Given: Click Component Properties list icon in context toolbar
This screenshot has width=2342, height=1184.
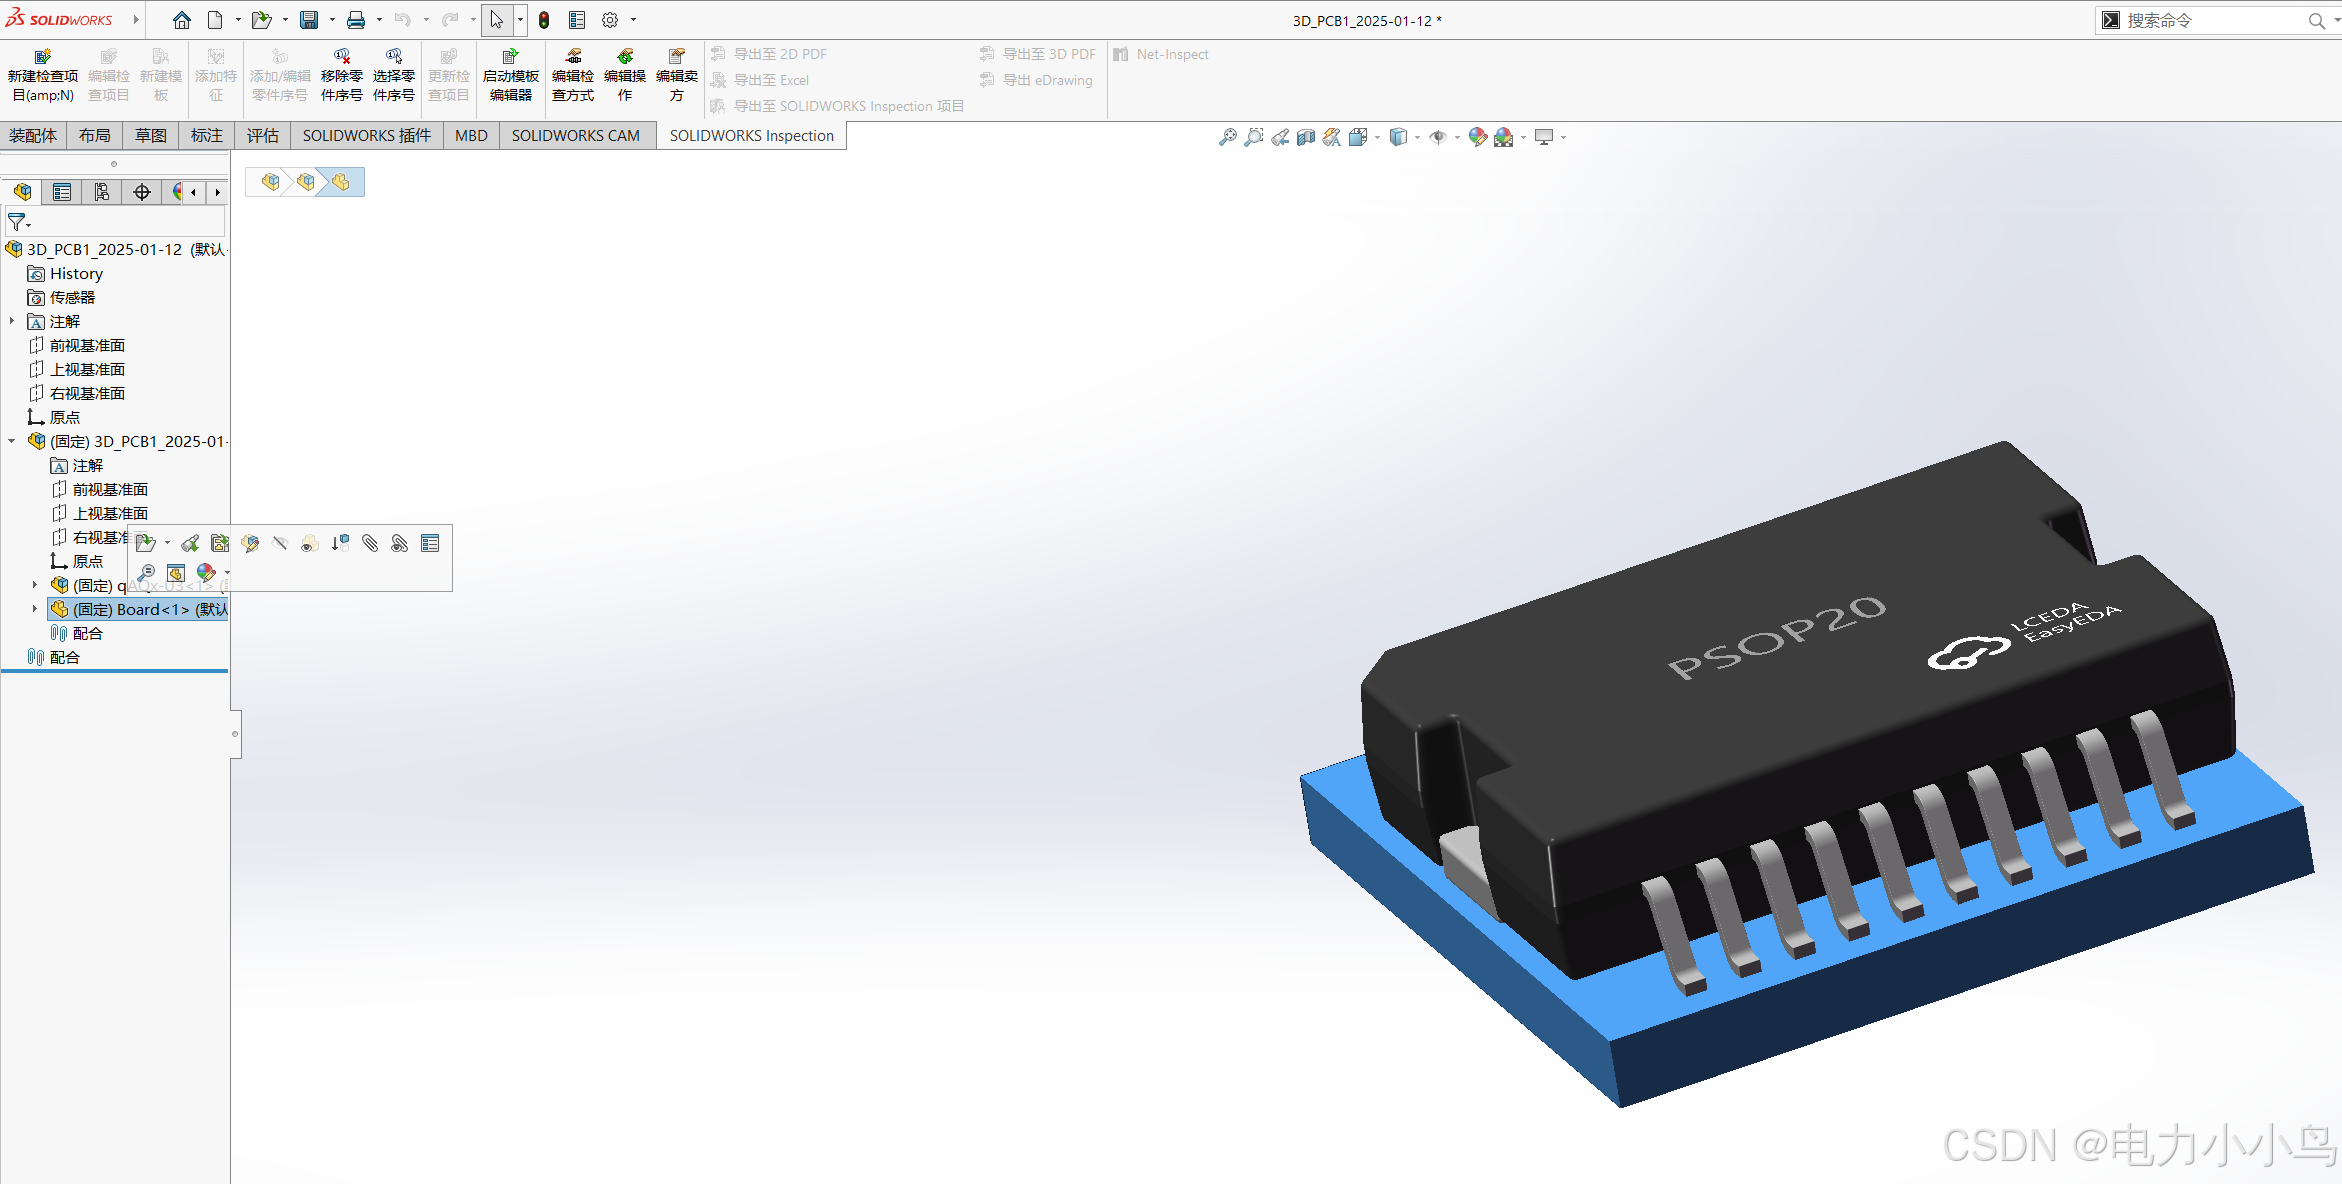Looking at the screenshot, I should 430,543.
